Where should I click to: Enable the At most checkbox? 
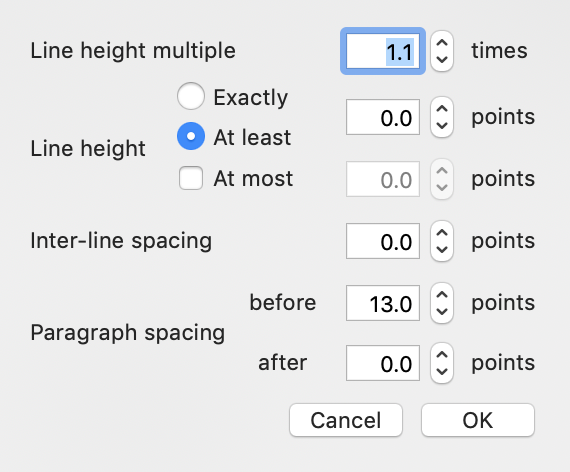tap(191, 178)
